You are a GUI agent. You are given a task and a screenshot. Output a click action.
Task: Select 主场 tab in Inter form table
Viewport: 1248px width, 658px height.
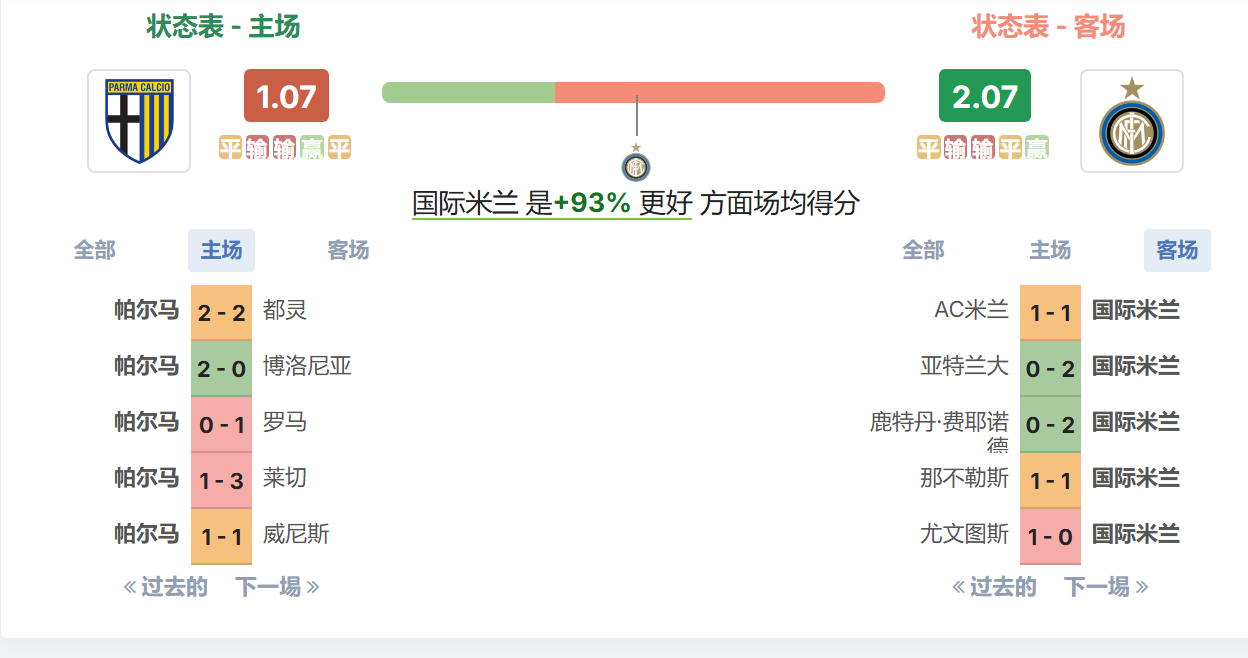[x=1050, y=250]
